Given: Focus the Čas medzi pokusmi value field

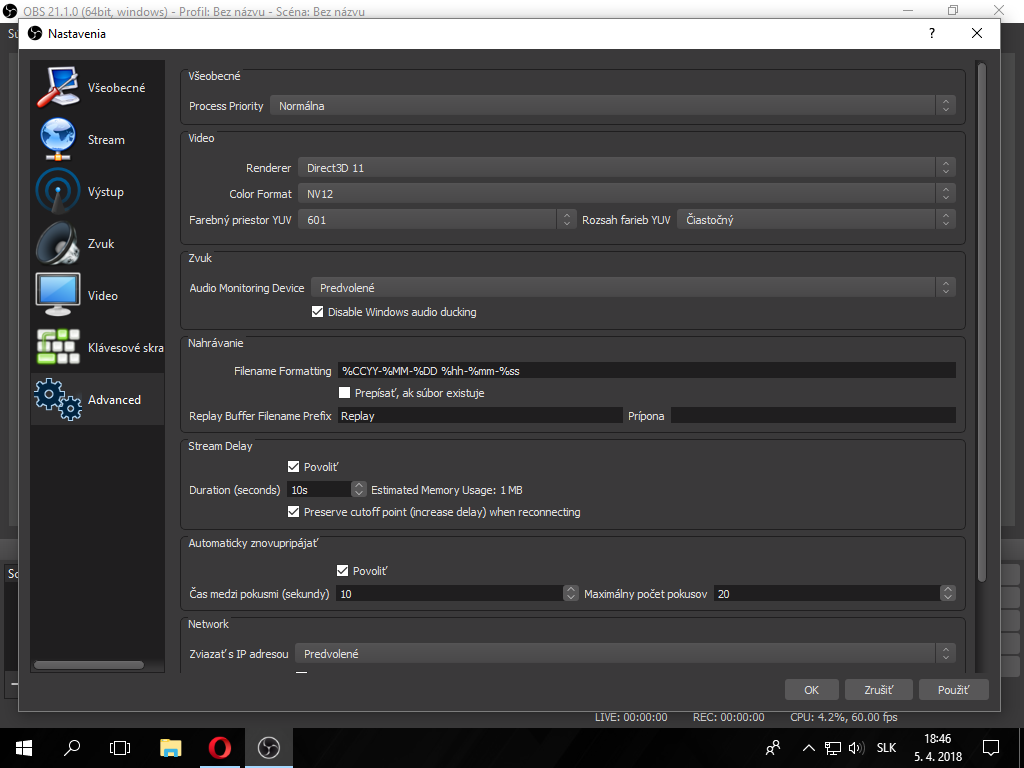Looking at the screenshot, I should point(450,593).
